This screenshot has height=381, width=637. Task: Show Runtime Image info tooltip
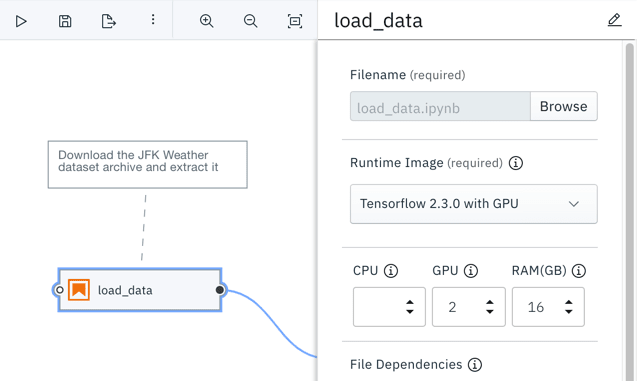516,163
